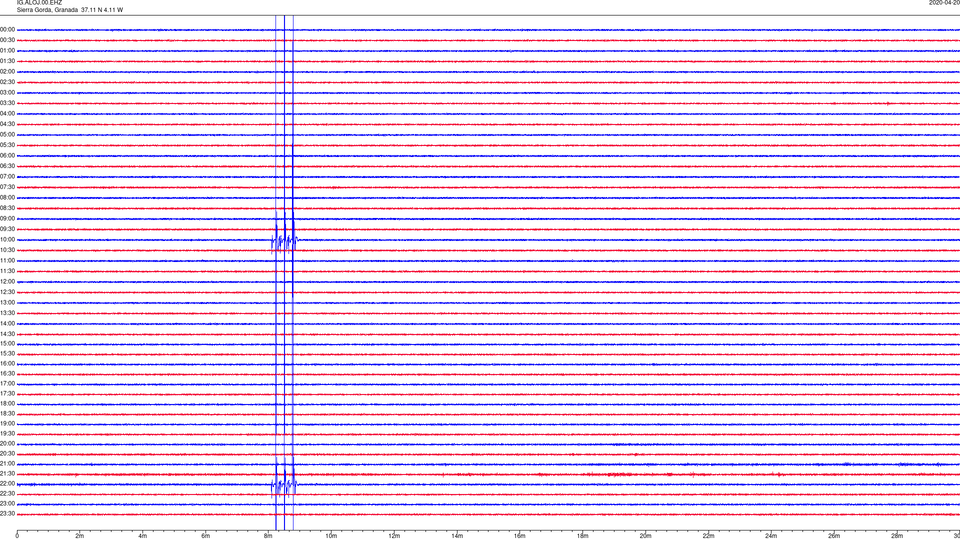Screen dimensions: 960x540
Task: Select the 17:00 trace time label
Action: pos(7,384)
